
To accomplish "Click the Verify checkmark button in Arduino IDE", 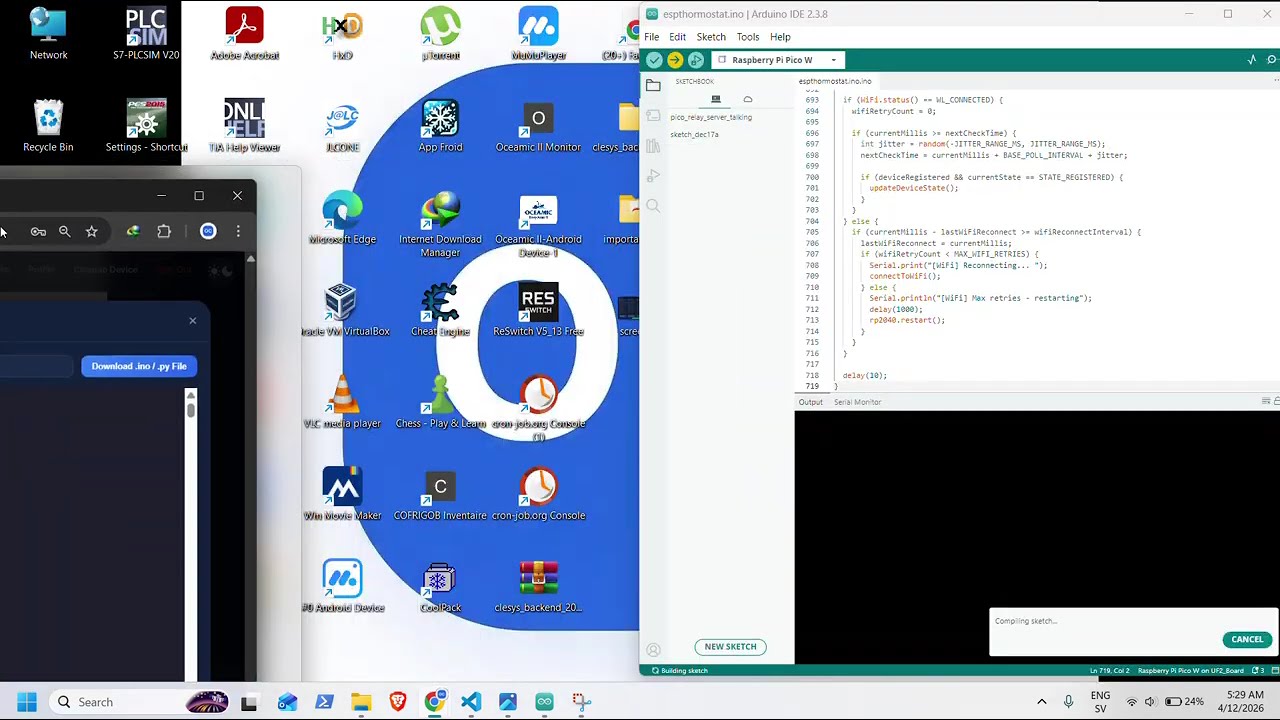I will [654, 60].
